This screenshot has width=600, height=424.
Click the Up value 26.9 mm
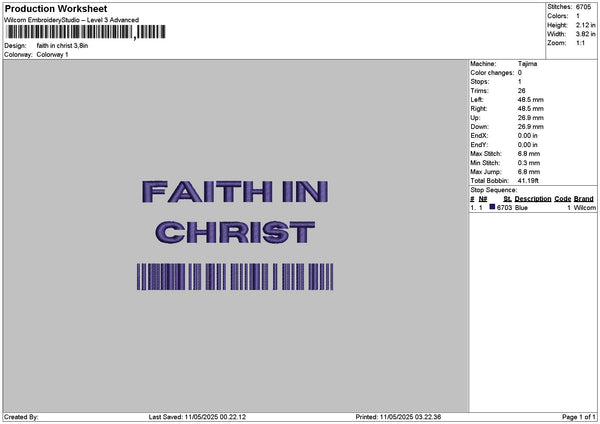point(530,118)
